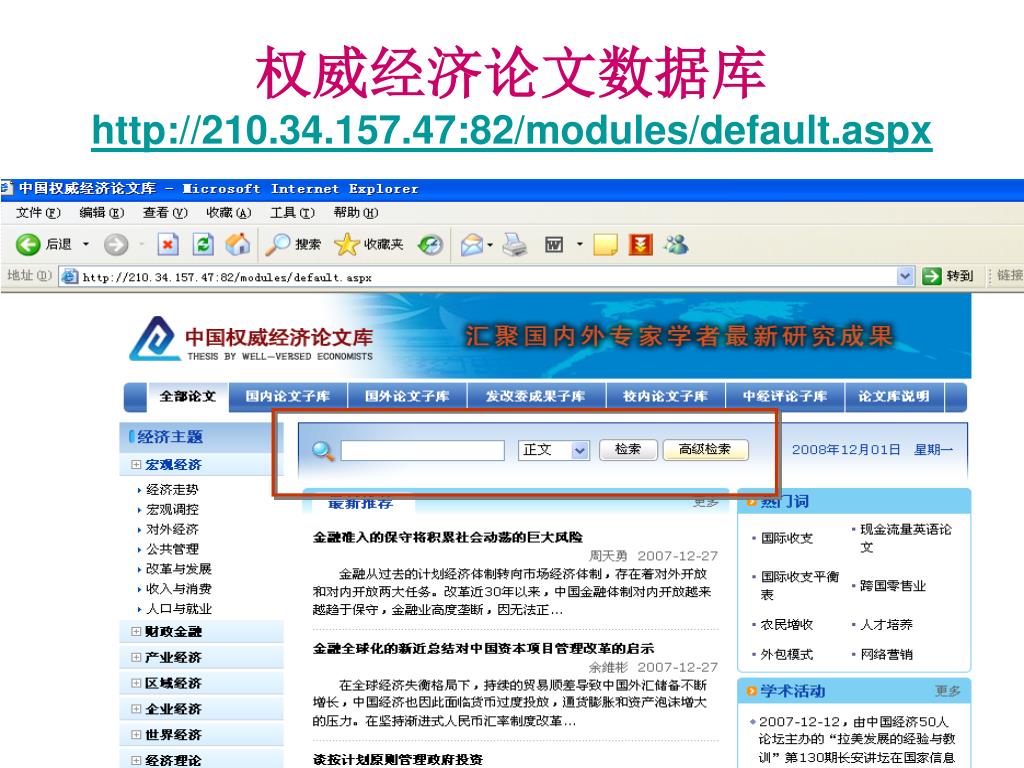Open 人口与就业 topic link
This screenshot has height=768, width=1024.
[x=178, y=609]
